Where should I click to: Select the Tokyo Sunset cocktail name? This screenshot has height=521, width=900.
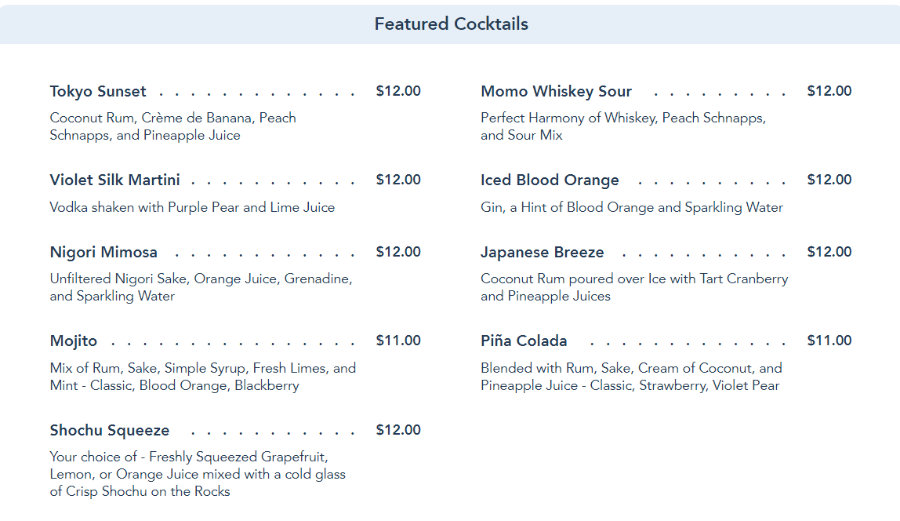click(x=98, y=91)
